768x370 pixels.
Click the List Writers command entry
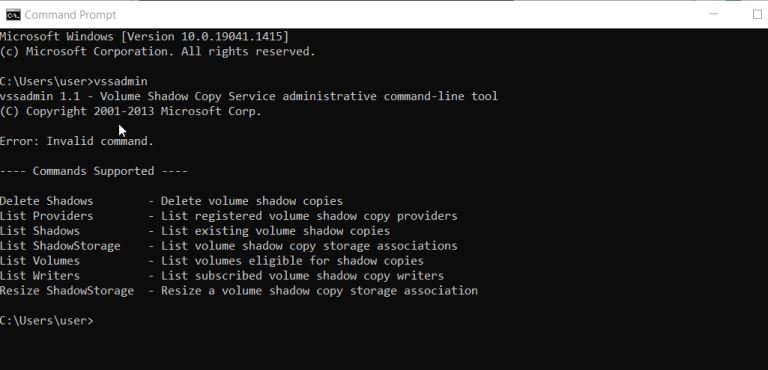pos(40,275)
